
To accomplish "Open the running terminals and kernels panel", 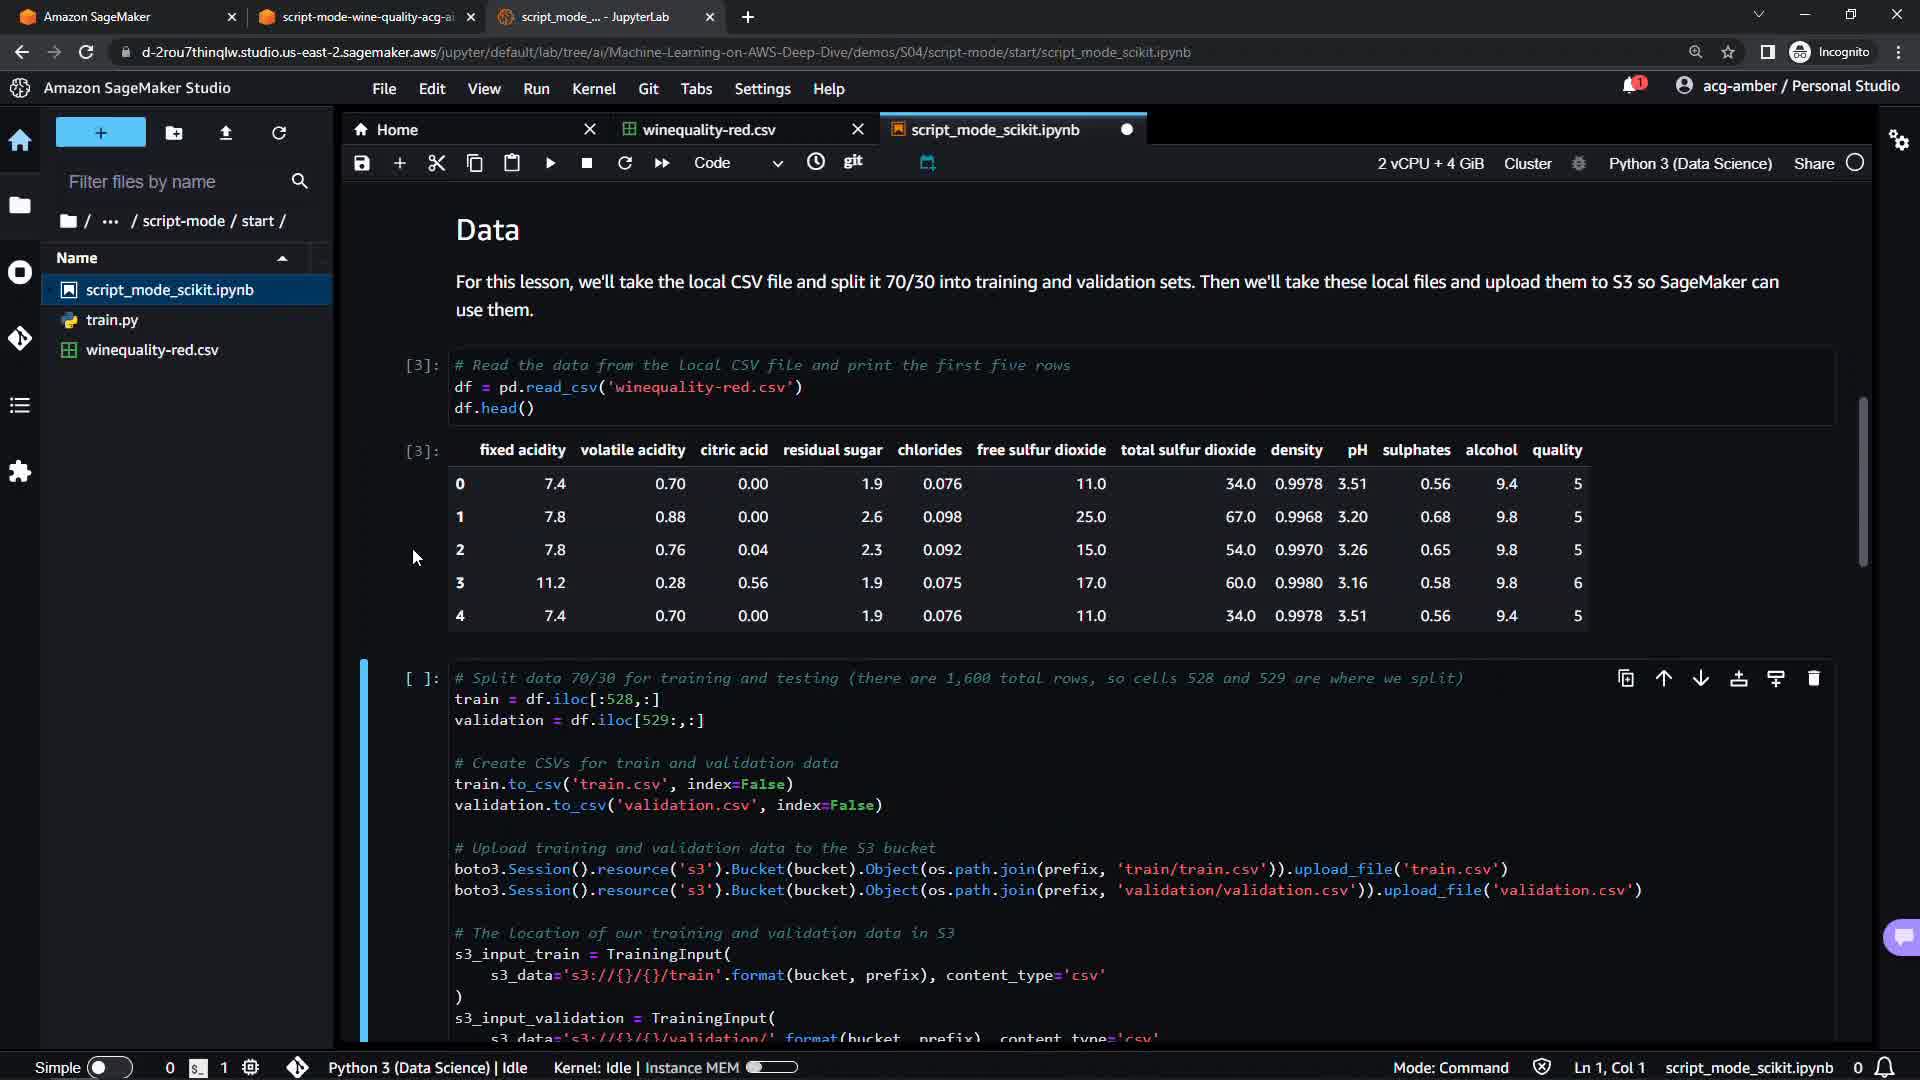I will click(20, 272).
